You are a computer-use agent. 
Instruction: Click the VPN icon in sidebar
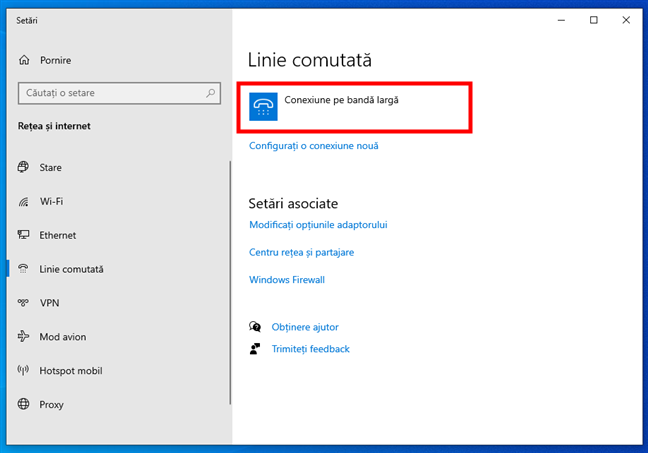pos(23,303)
